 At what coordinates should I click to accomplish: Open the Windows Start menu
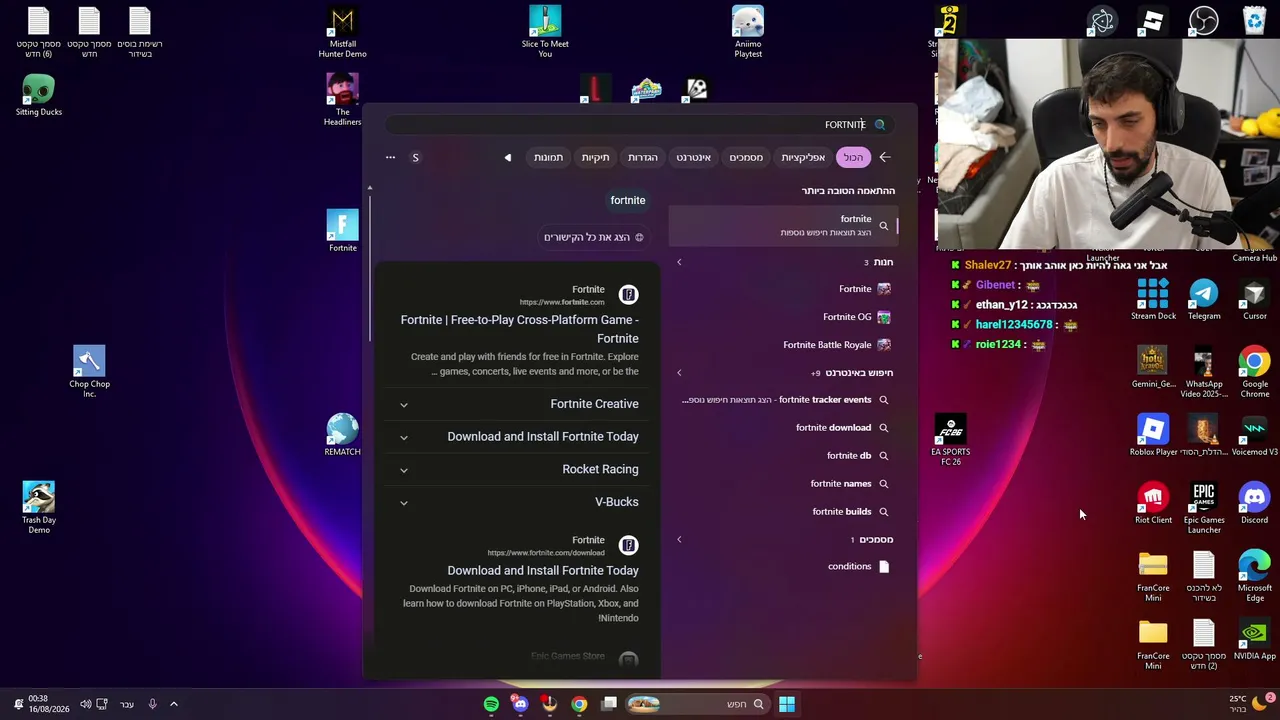[x=787, y=704]
